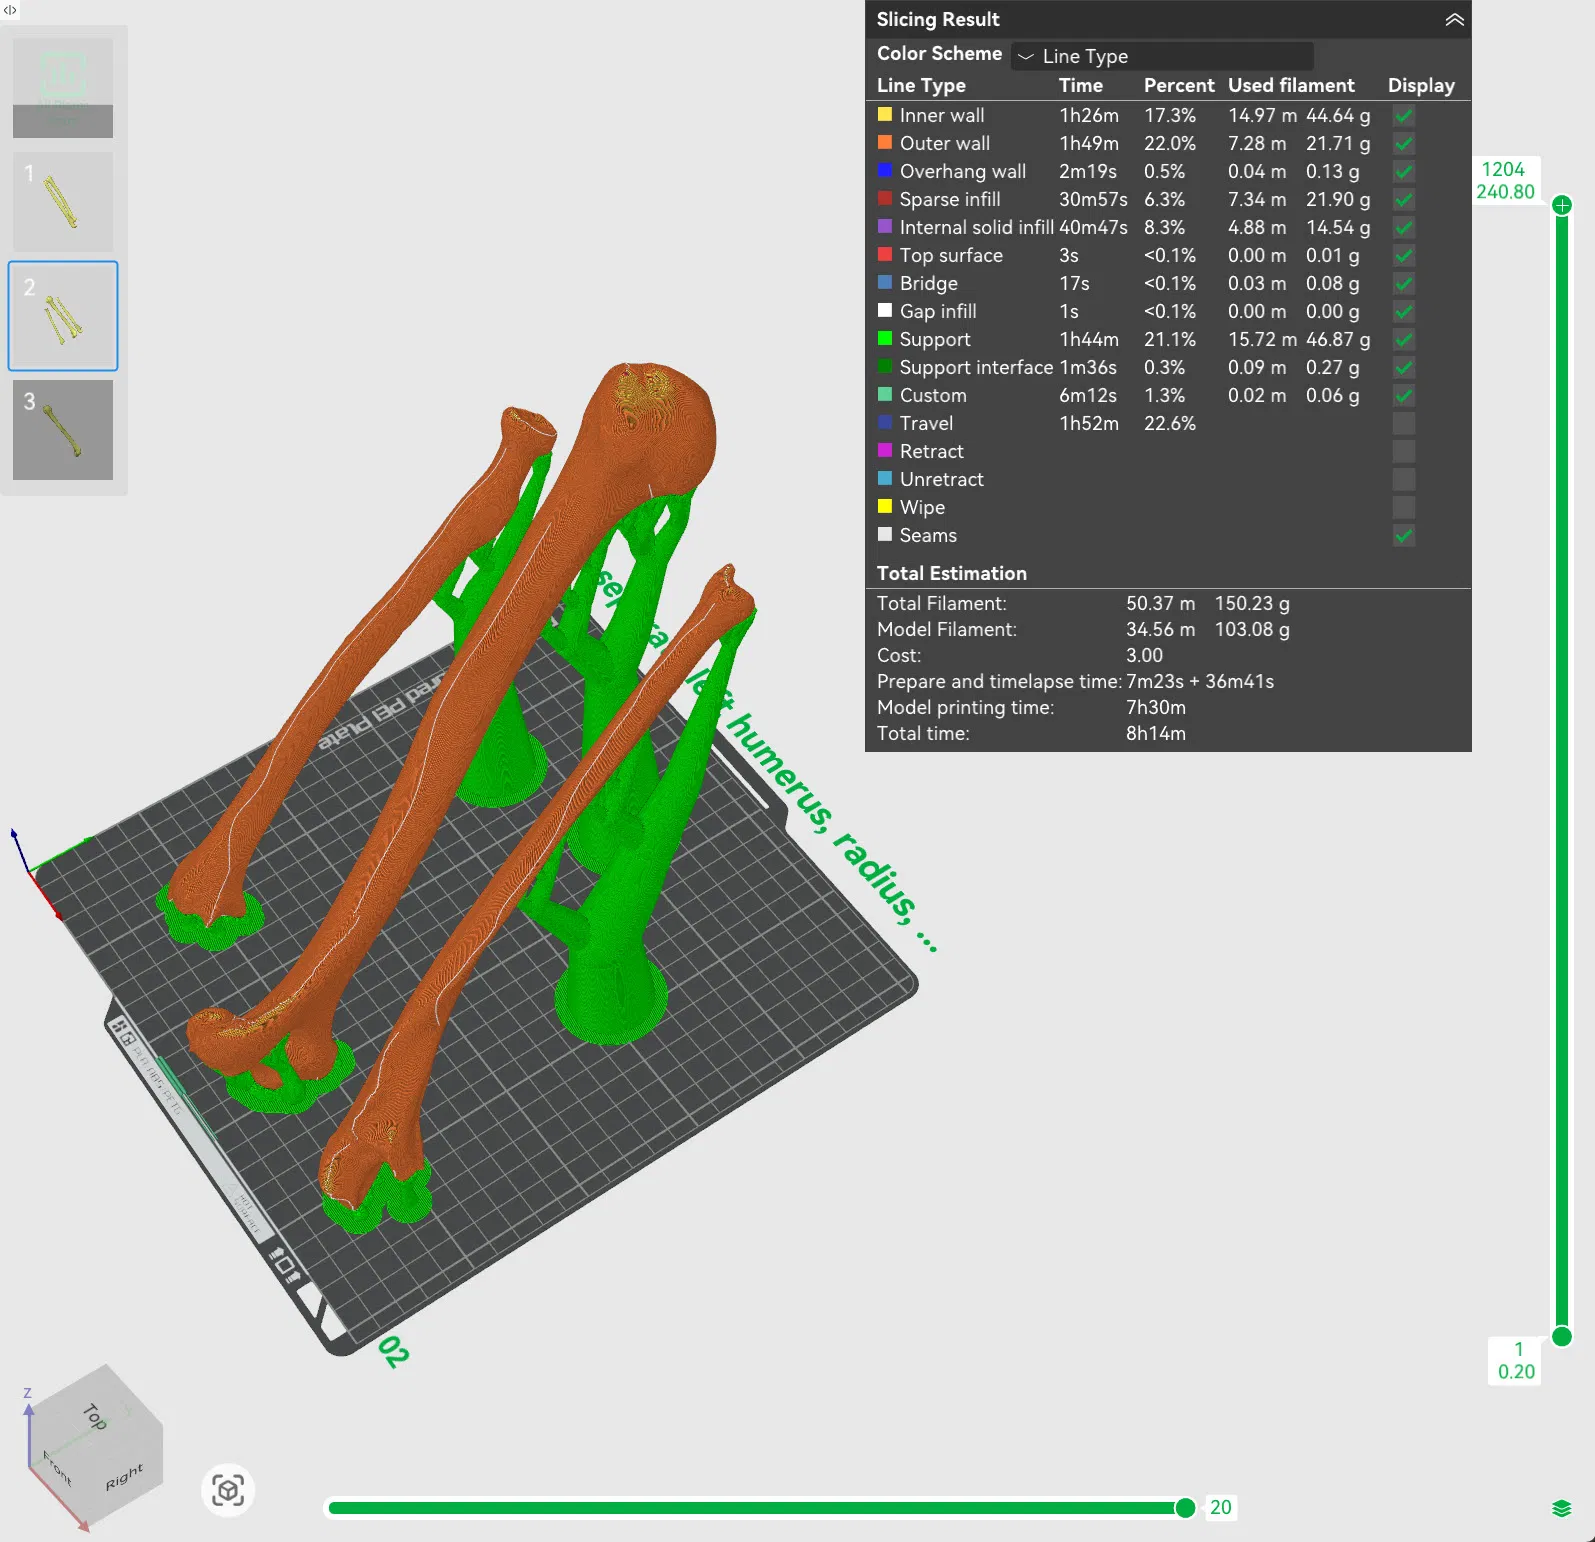Click the orange Outer wall color swatch
The width and height of the screenshot is (1595, 1542).
885,142
